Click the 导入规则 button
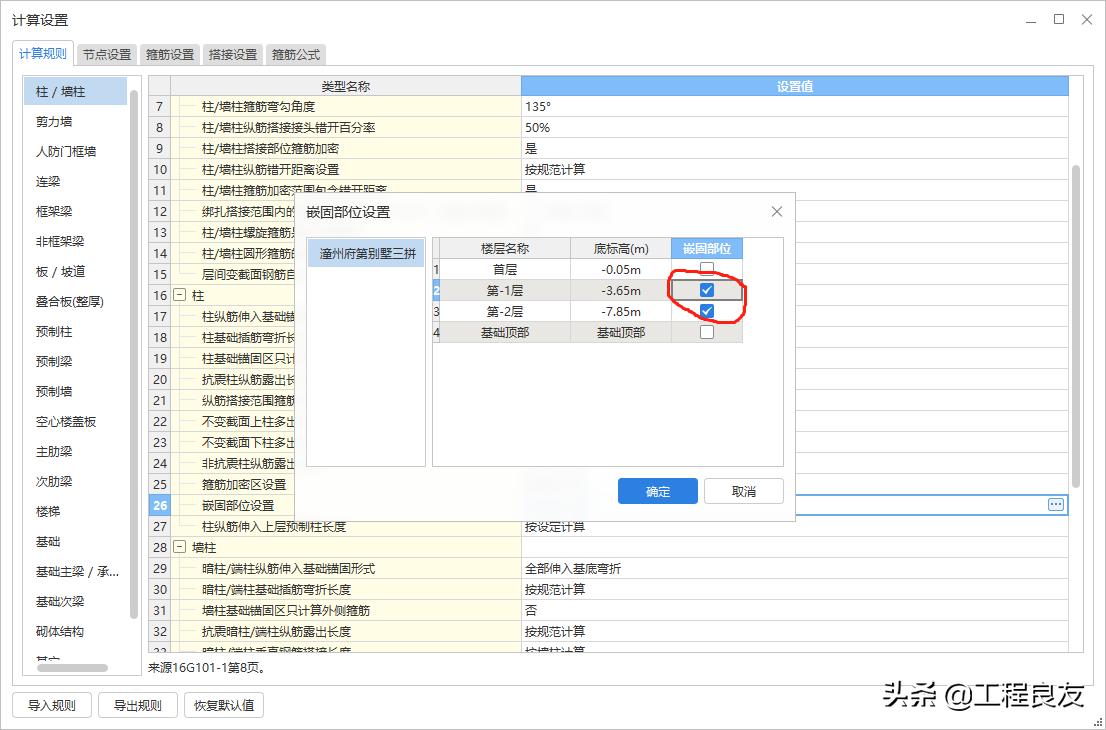 (55, 705)
